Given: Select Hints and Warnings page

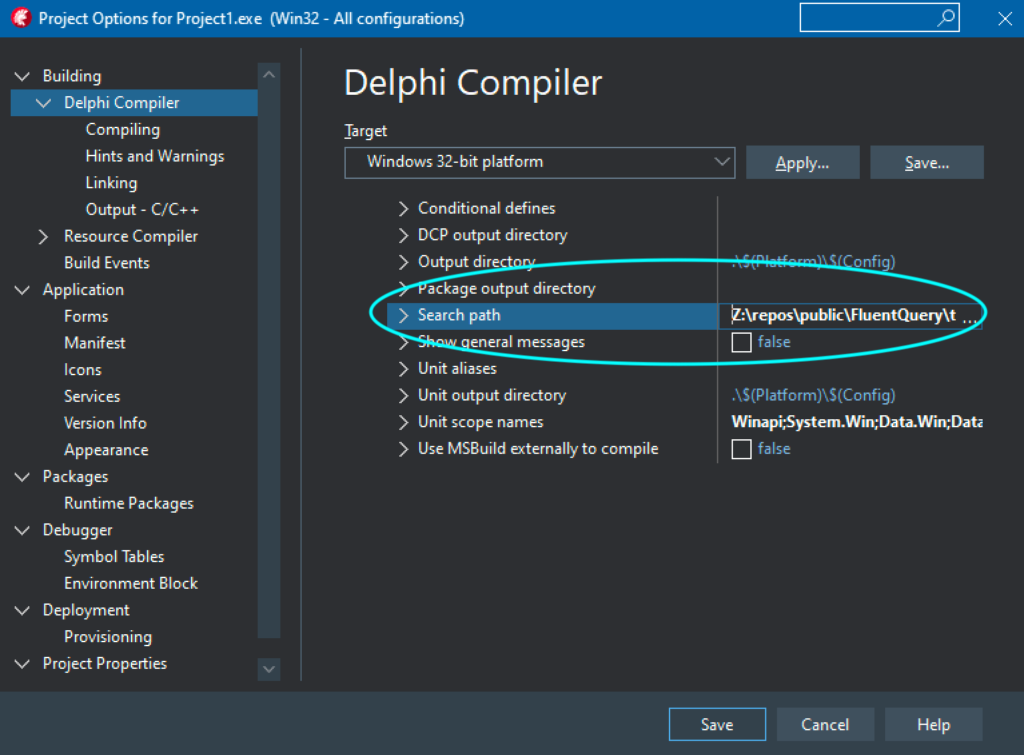Looking at the screenshot, I should (155, 156).
